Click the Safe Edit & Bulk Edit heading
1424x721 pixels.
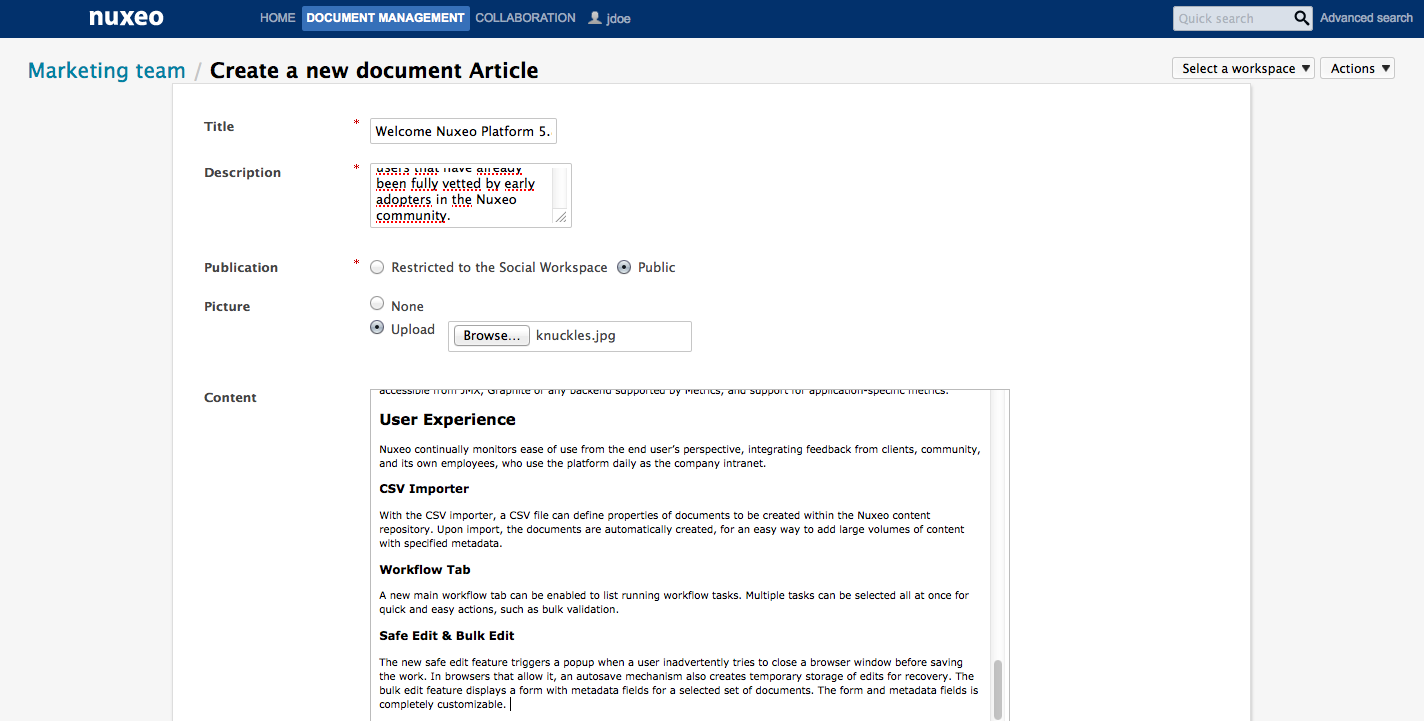tap(447, 636)
